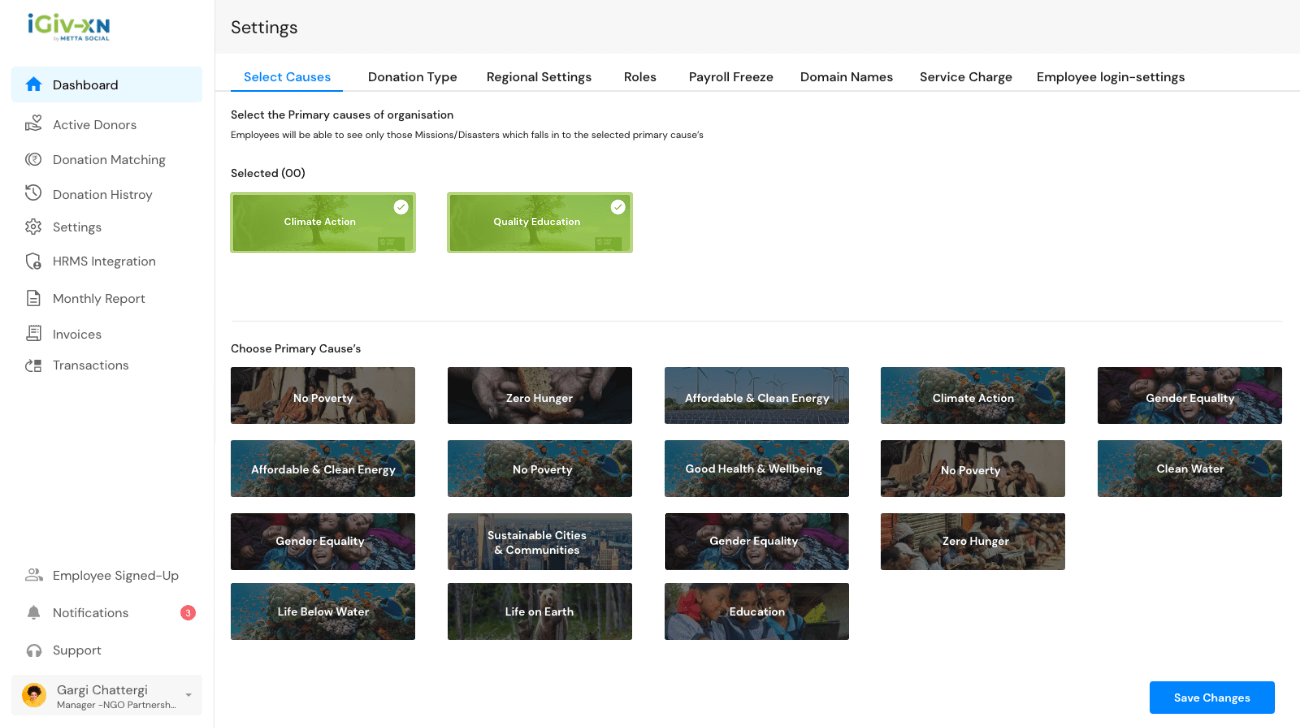
Task: Switch to the Donation Type tab
Action: pyautogui.click(x=412, y=77)
